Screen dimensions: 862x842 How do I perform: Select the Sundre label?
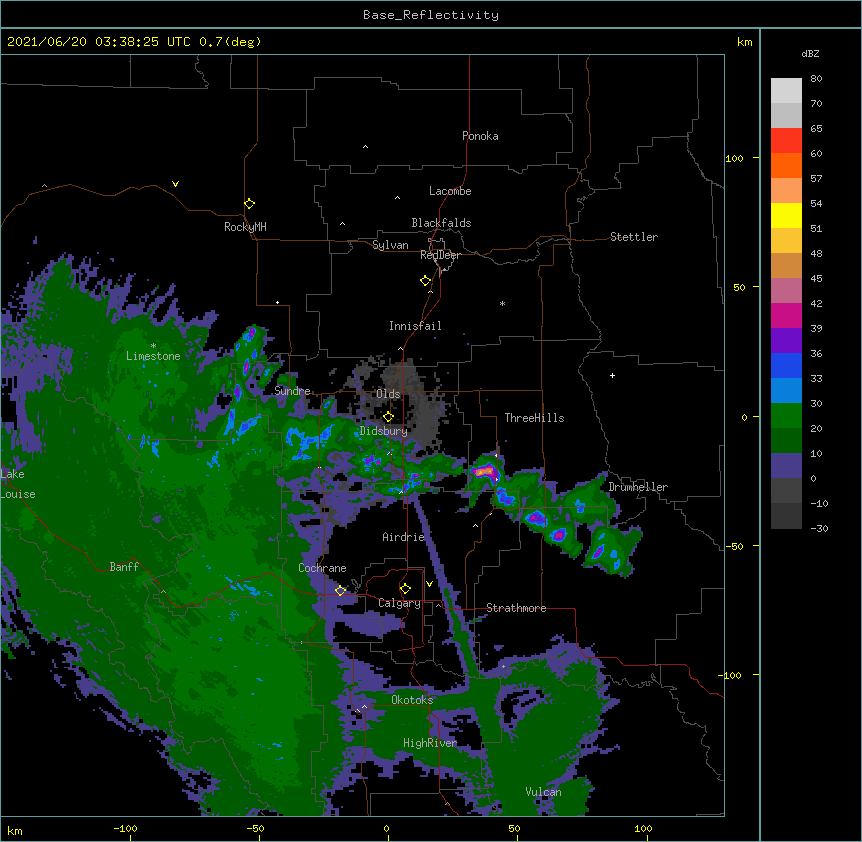pos(292,391)
